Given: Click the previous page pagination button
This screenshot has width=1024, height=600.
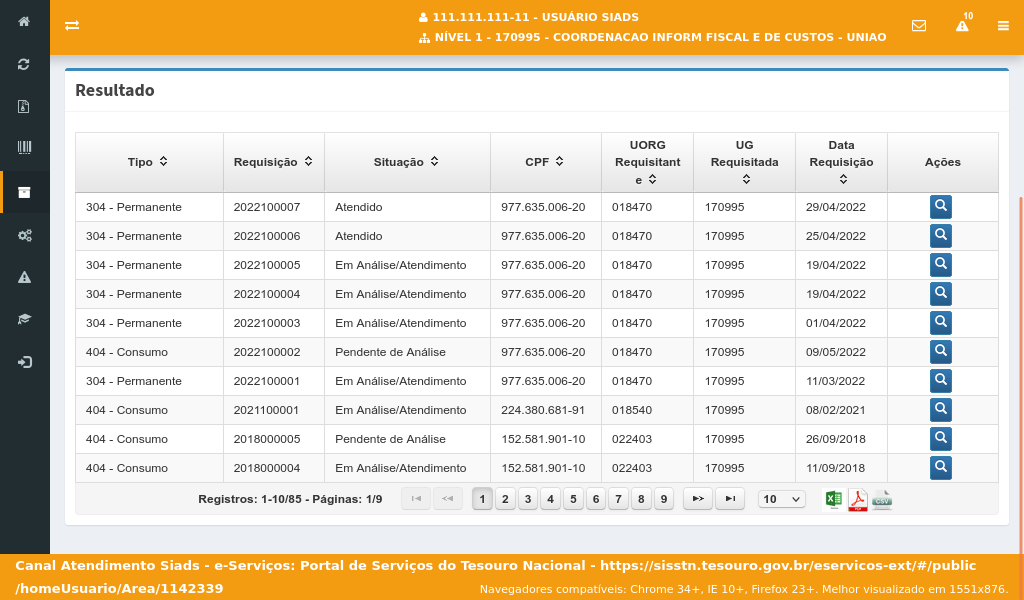Looking at the screenshot, I should 447,499.
